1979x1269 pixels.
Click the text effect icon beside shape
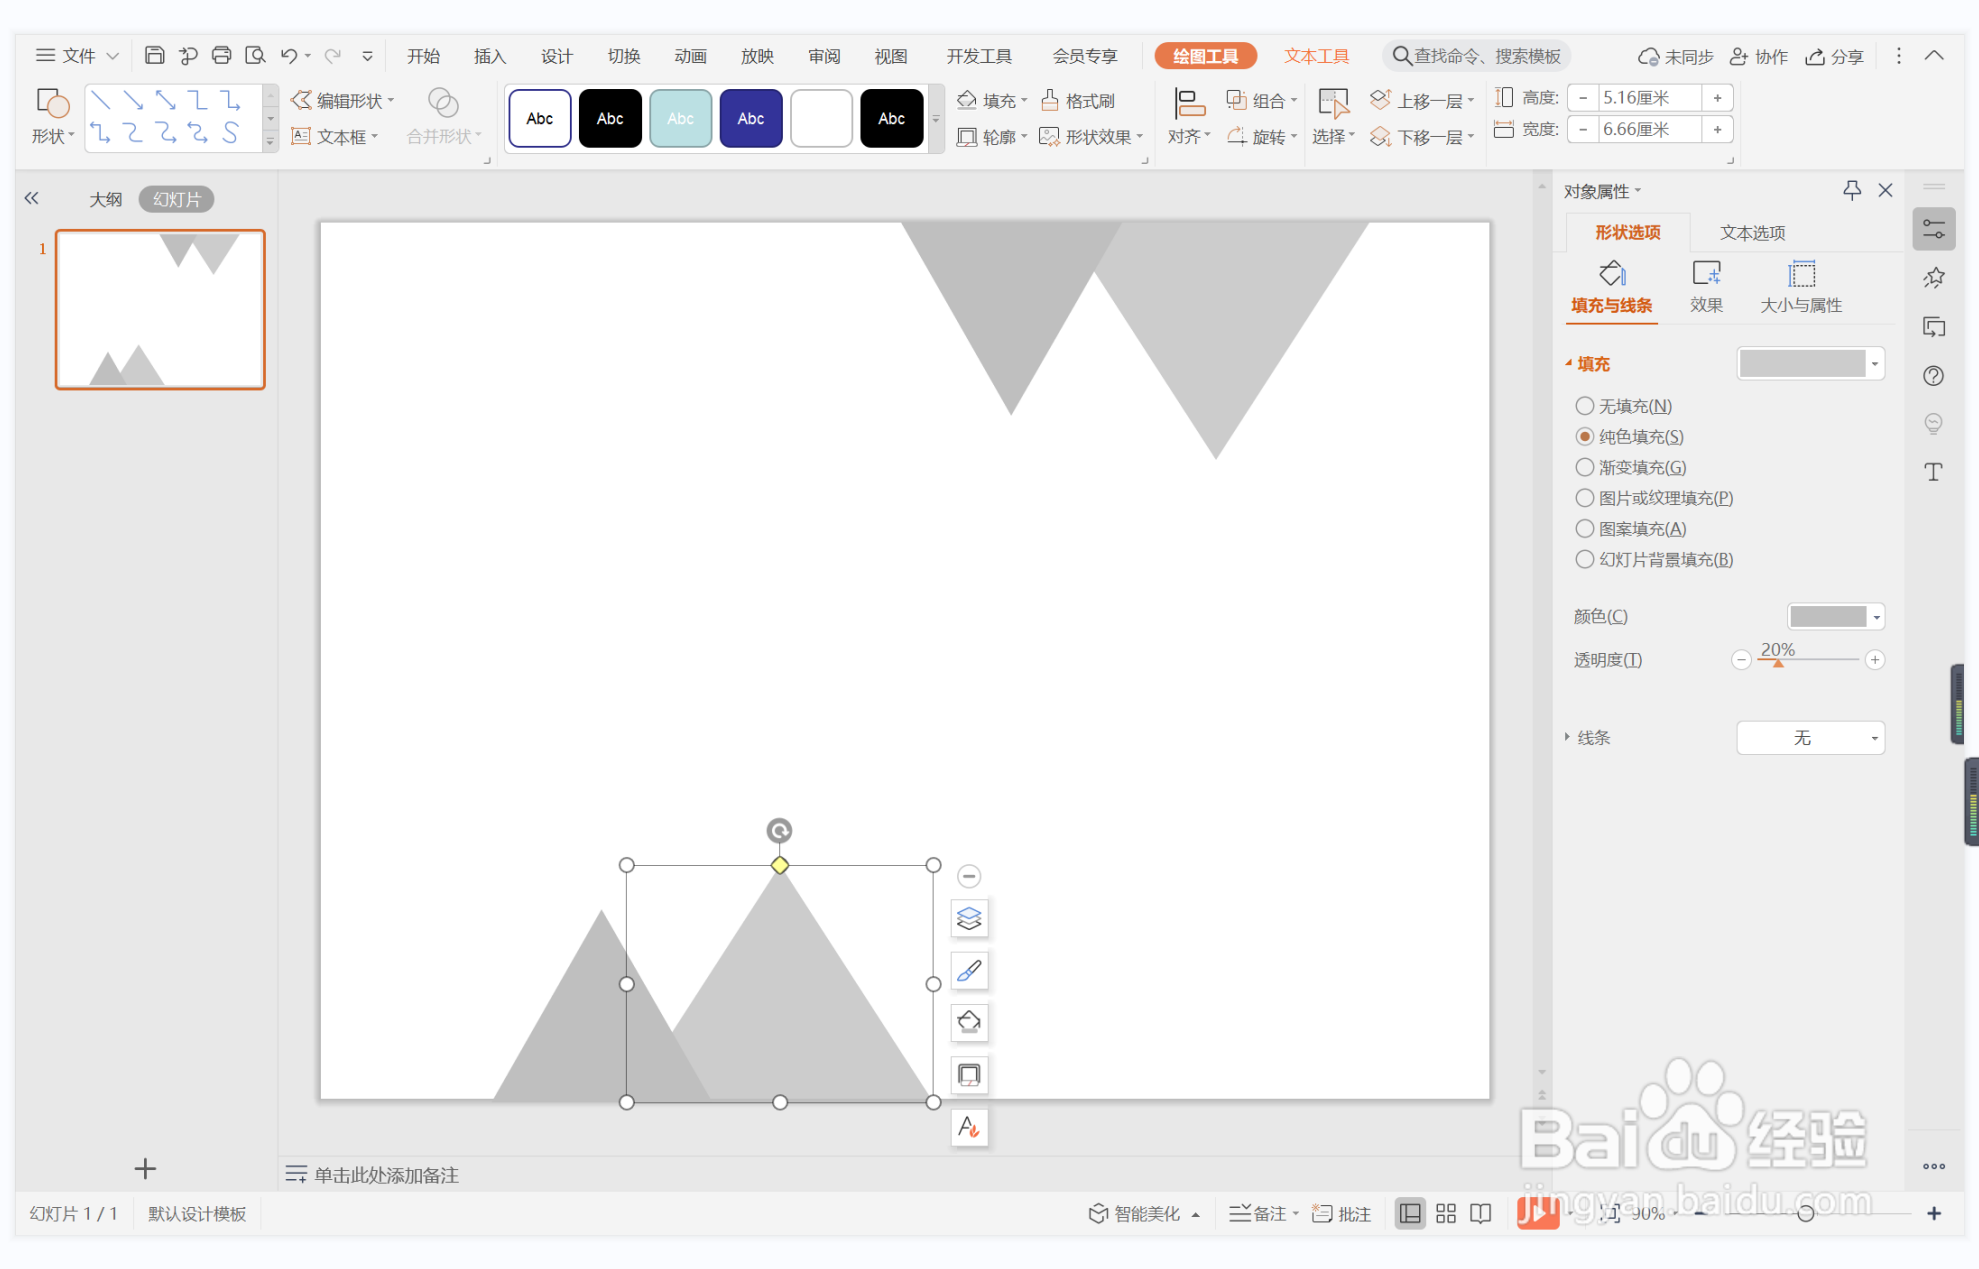pos(969,1127)
